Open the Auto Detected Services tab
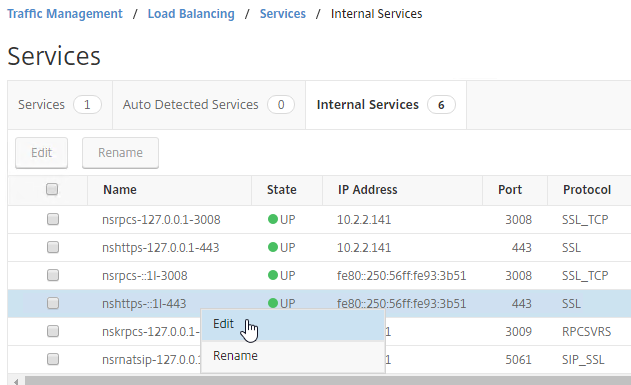 pos(209,105)
